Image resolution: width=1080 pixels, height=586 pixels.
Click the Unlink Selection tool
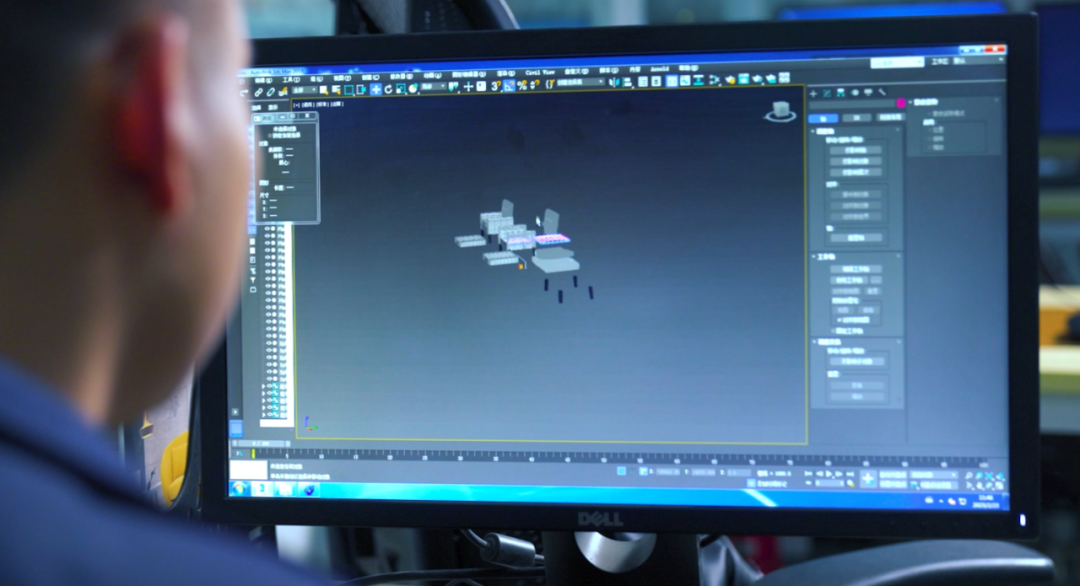(x=271, y=92)
